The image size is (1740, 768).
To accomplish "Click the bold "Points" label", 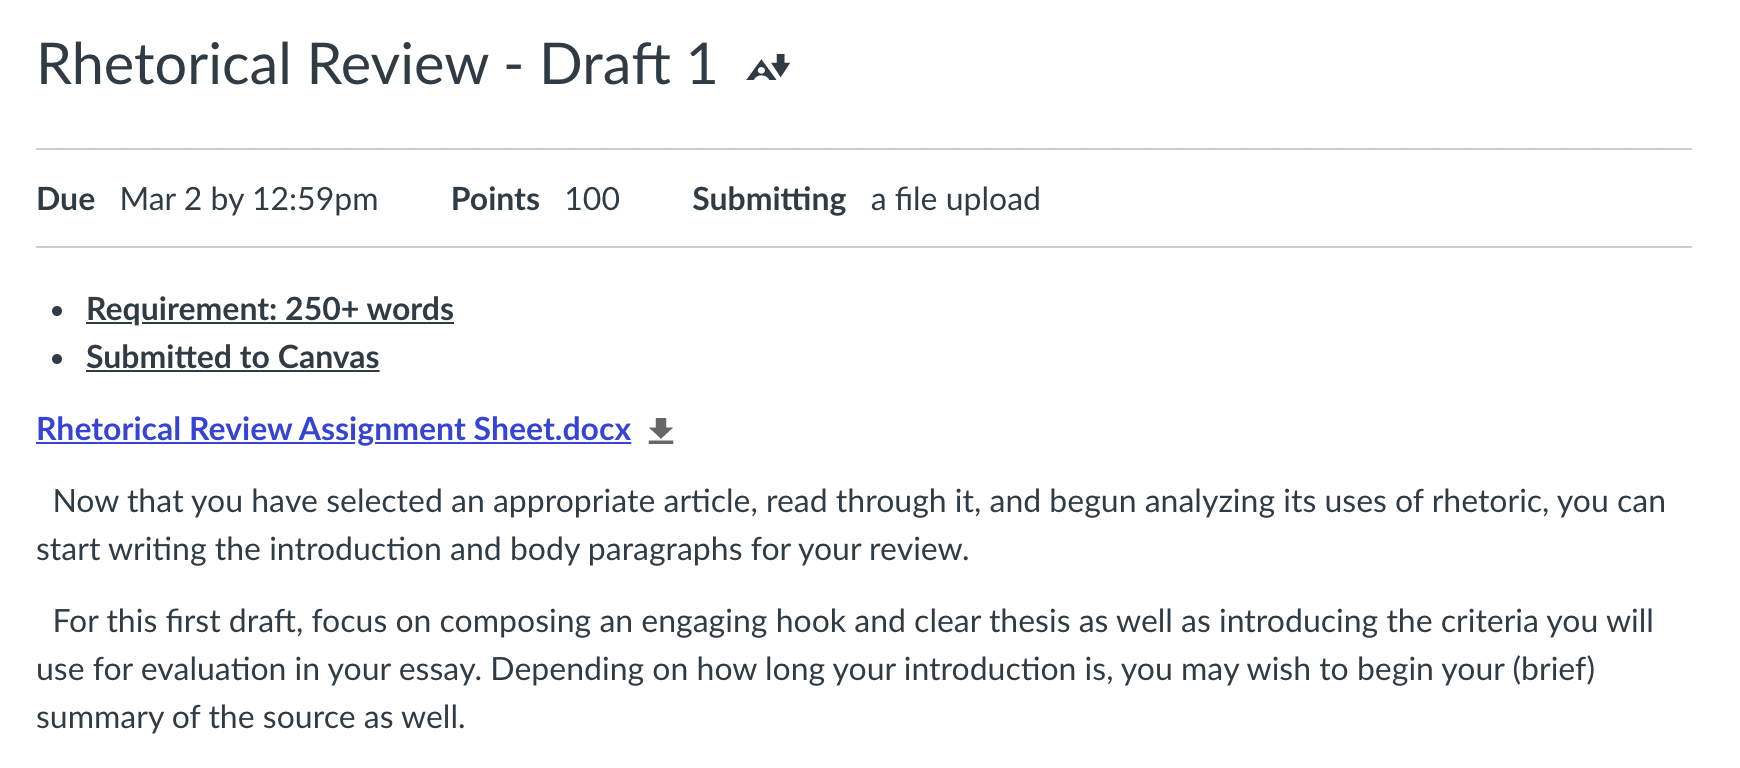I will [x=495, y=199].
